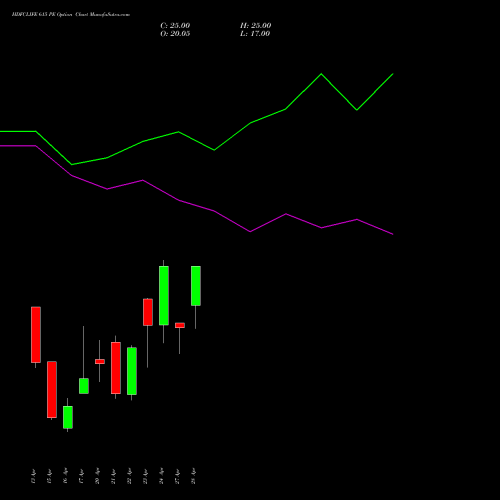Click the tall green candlestick above 24 Apr
The height and width of the screenshot is (500, 500).
click(164, 295)
